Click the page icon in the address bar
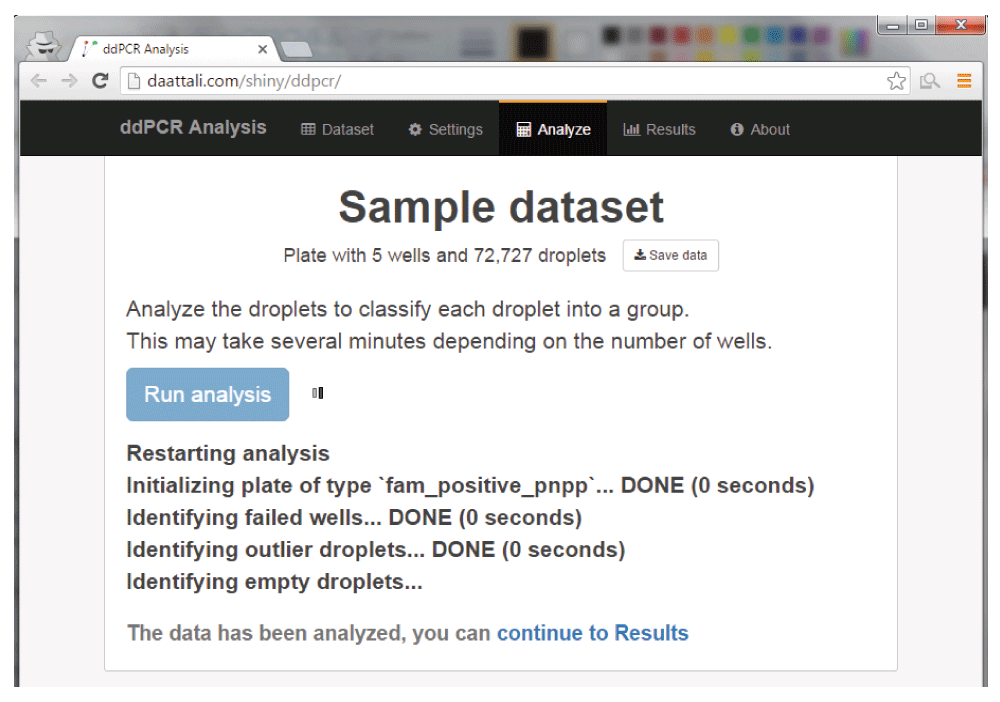 point(130,82)
